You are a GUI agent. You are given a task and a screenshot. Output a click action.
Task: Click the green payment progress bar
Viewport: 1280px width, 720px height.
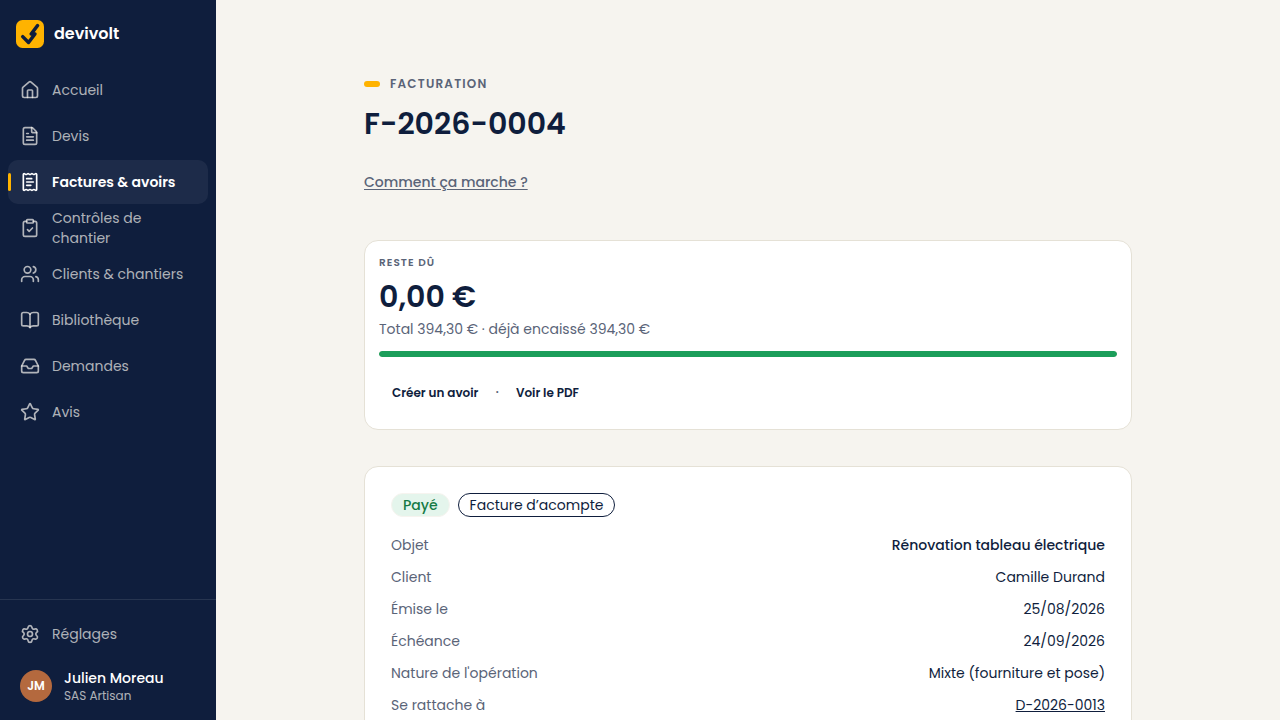[x=748, y=354]
